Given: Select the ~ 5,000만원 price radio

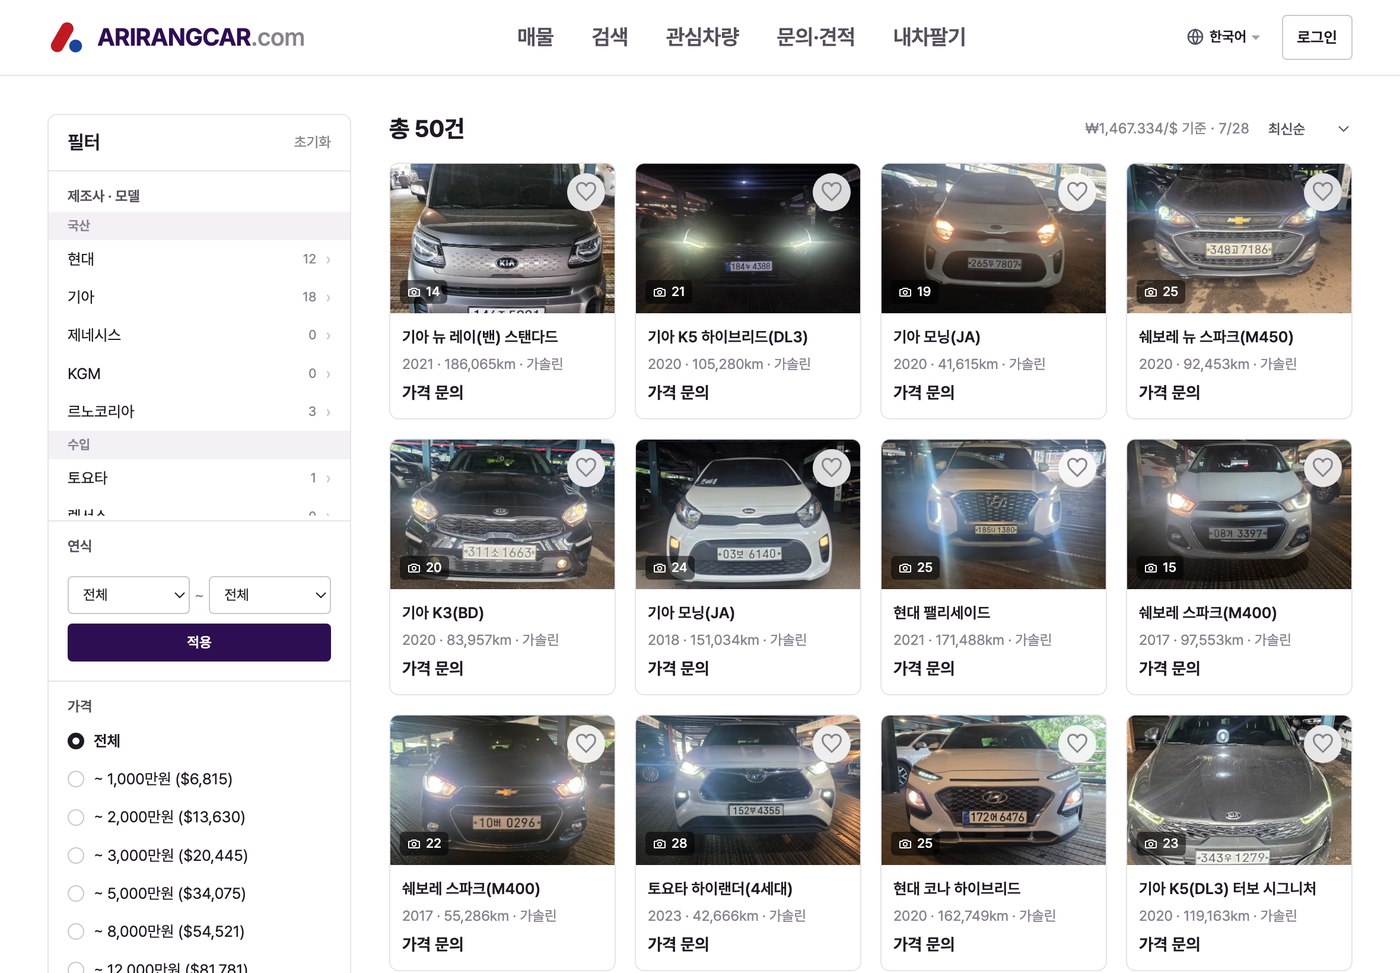Looking at the screenshot, I should tap(76, 893).
